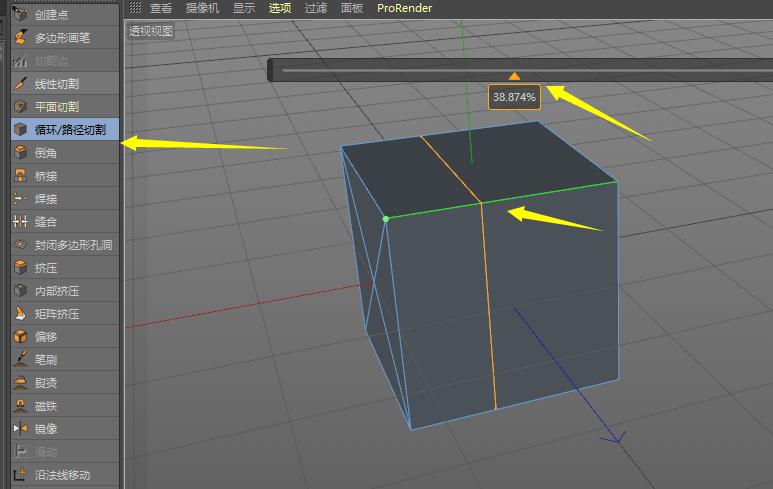This screenshot has height=489, width=773.
Task: Select the 偏移 offset icon
Action: pos(20,337)
